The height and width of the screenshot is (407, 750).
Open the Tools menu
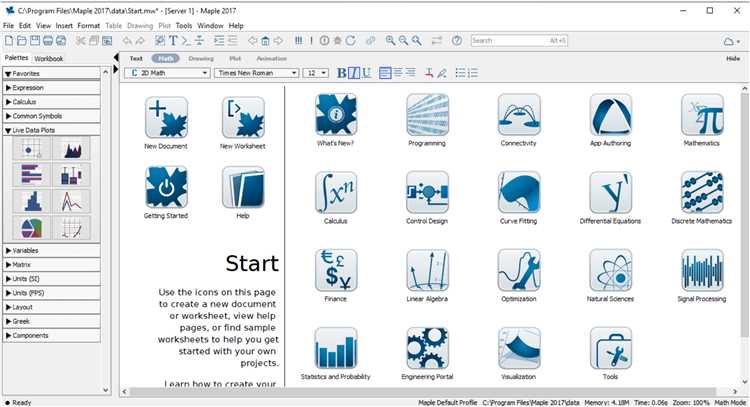pos(184,25)
